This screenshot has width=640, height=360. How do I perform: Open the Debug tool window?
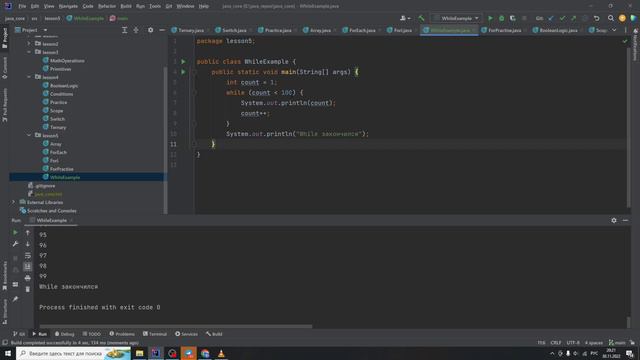pyautogui.click(x=64, y=334)
